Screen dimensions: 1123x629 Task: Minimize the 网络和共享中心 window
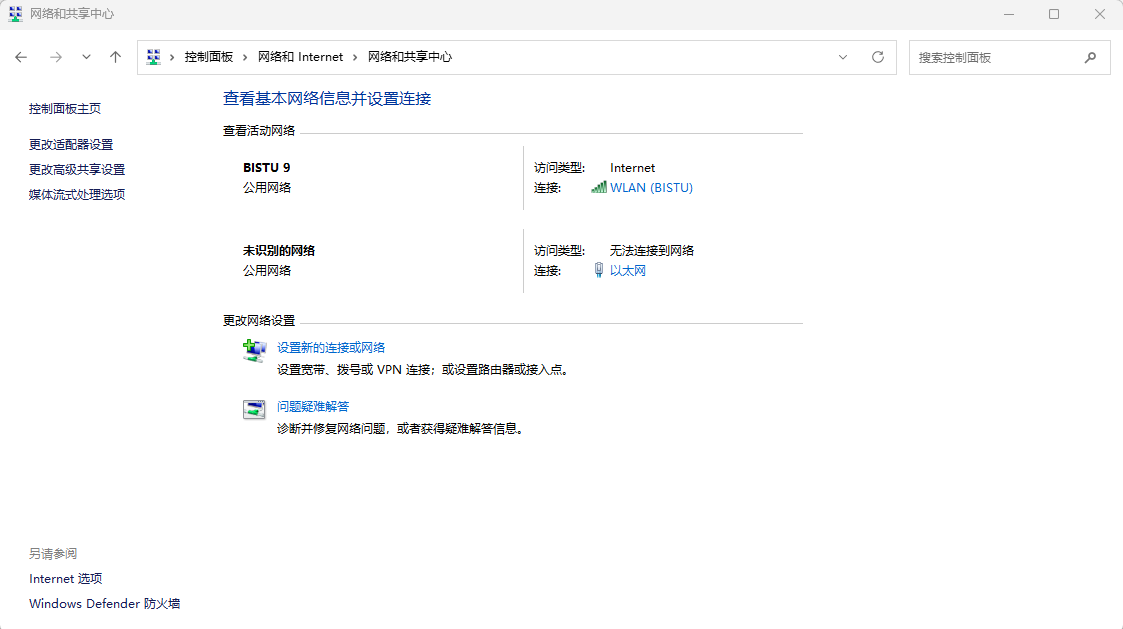tap(1008, 14)
